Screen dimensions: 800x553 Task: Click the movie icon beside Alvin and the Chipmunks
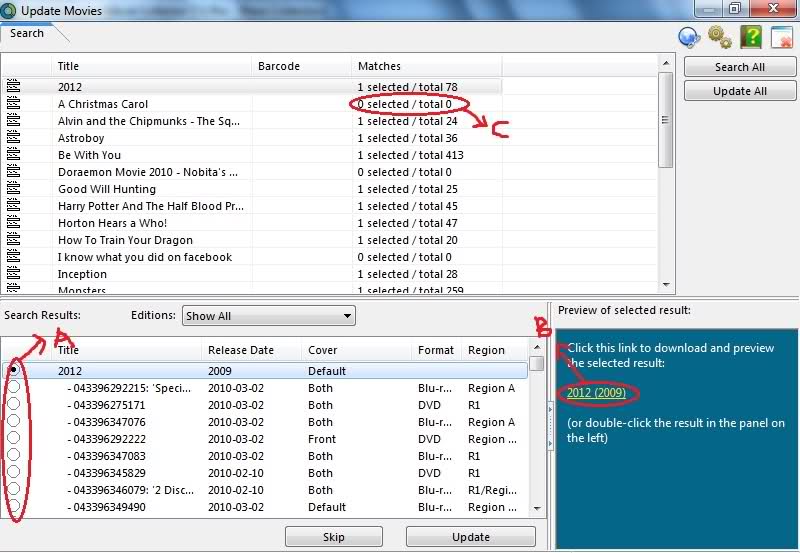coord(13,120)
